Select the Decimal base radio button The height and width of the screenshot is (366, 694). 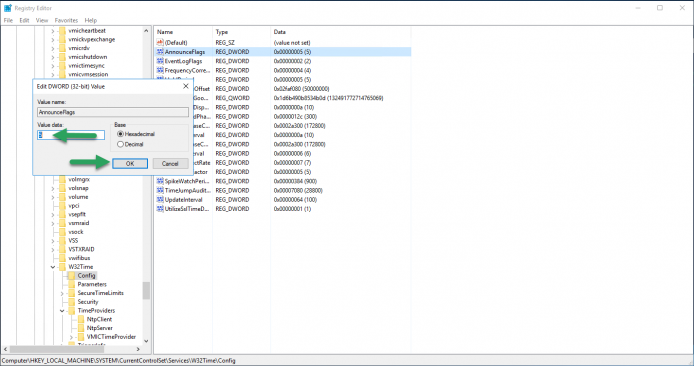pyautogui.click(x=120, y=144)
